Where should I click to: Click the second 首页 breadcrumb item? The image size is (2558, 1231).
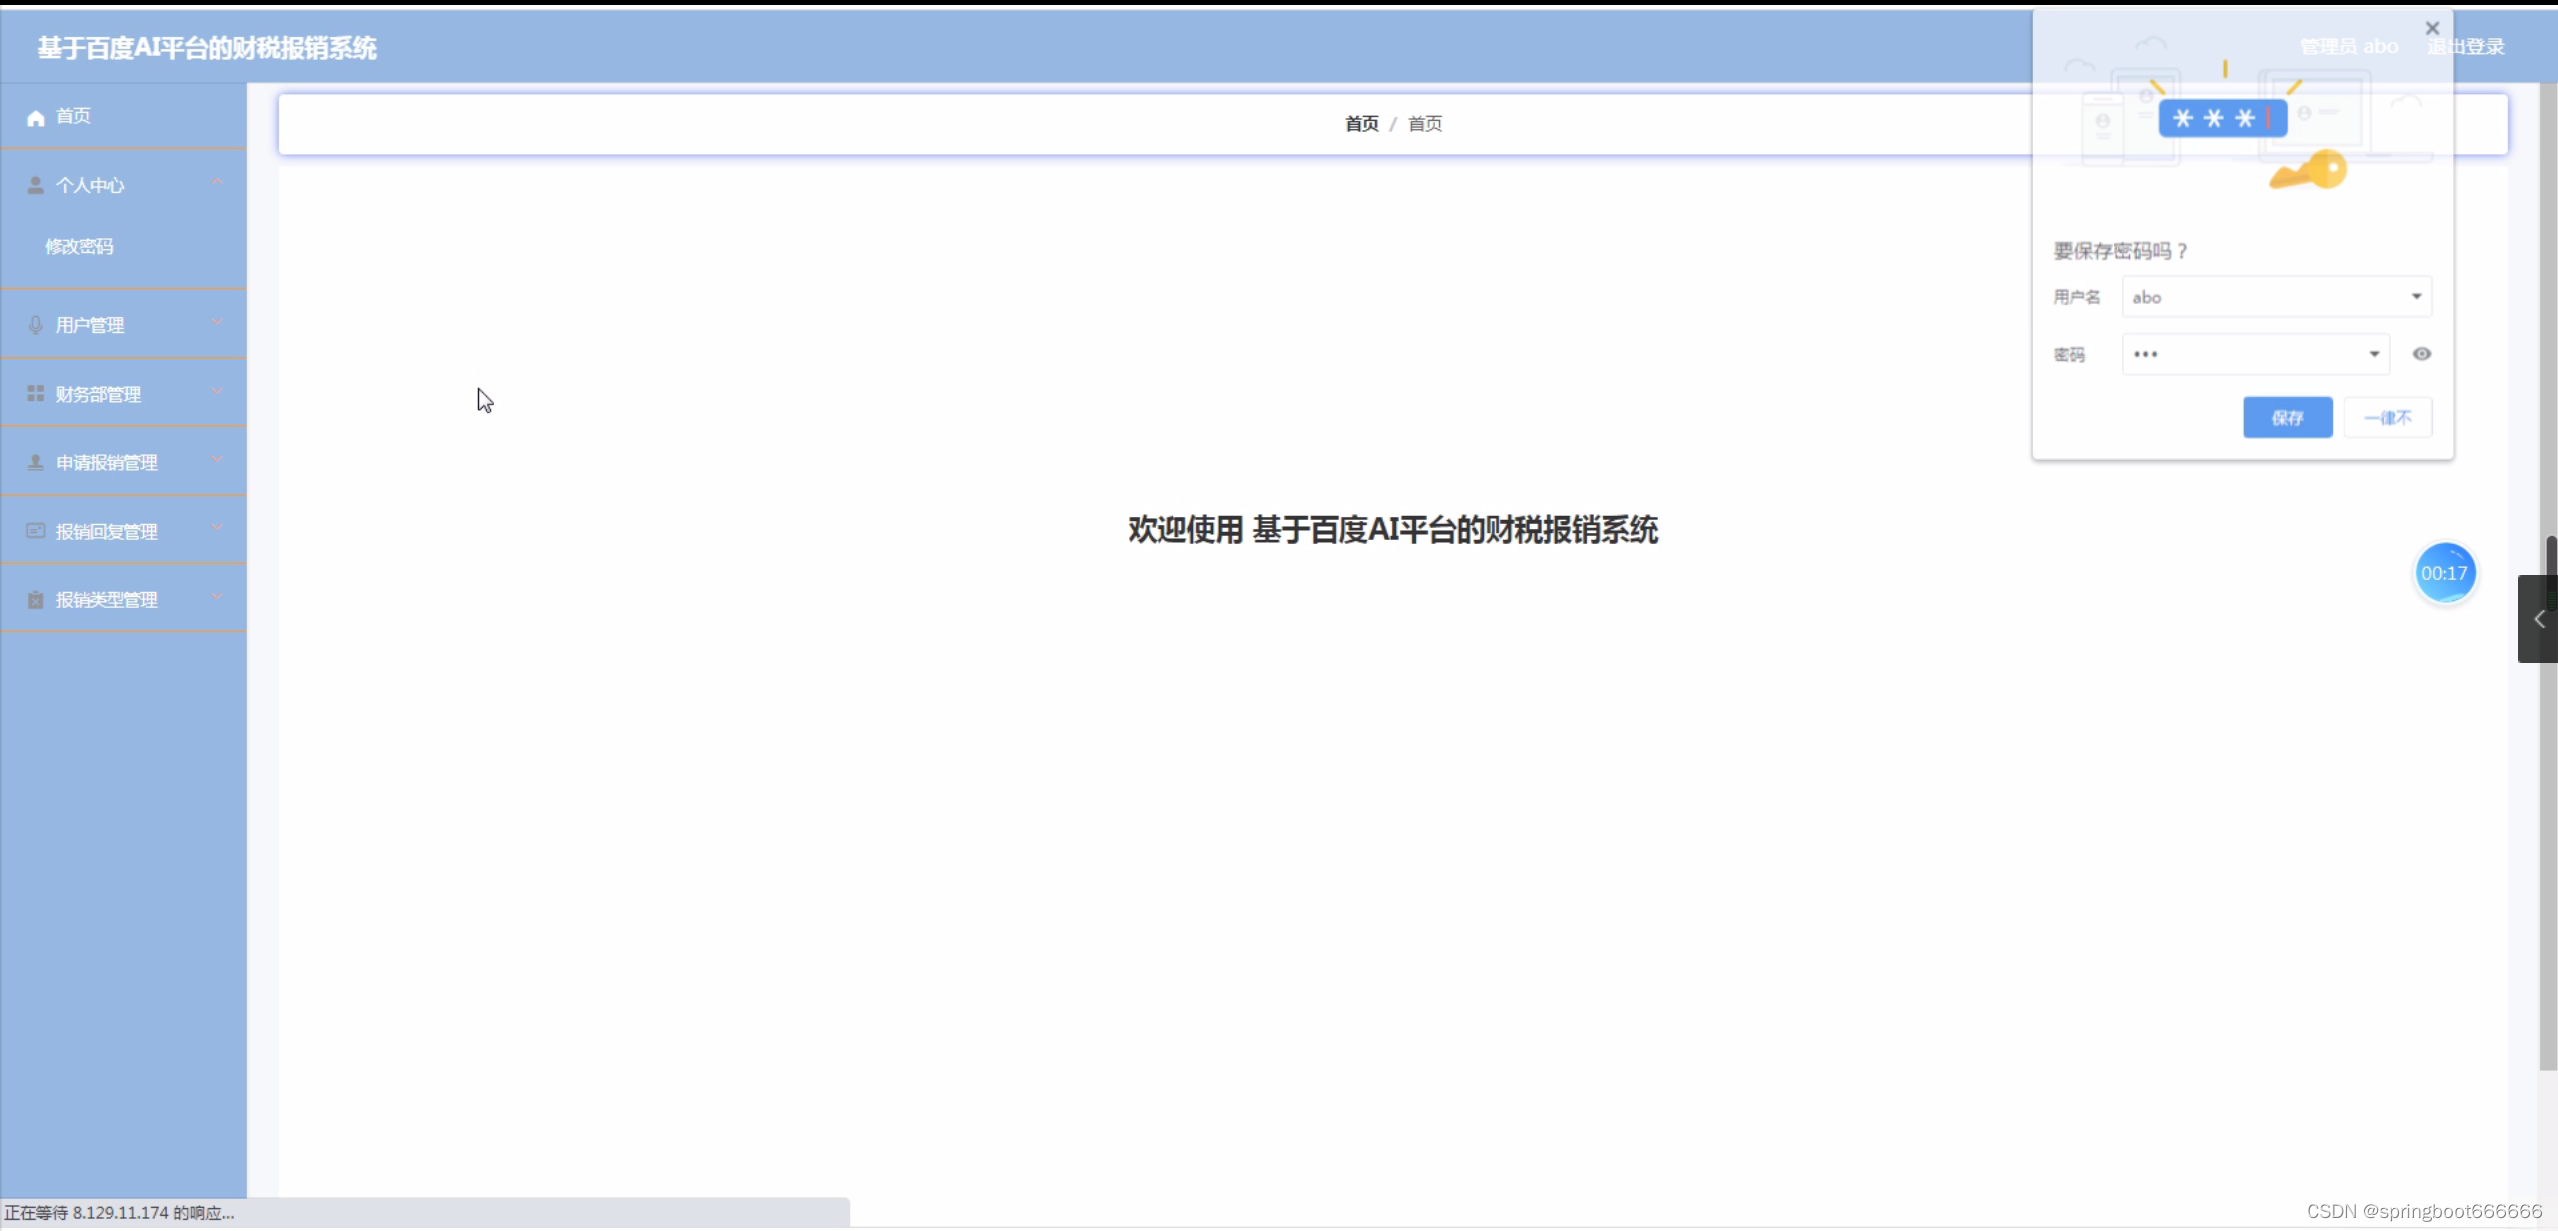[1425, 124]
